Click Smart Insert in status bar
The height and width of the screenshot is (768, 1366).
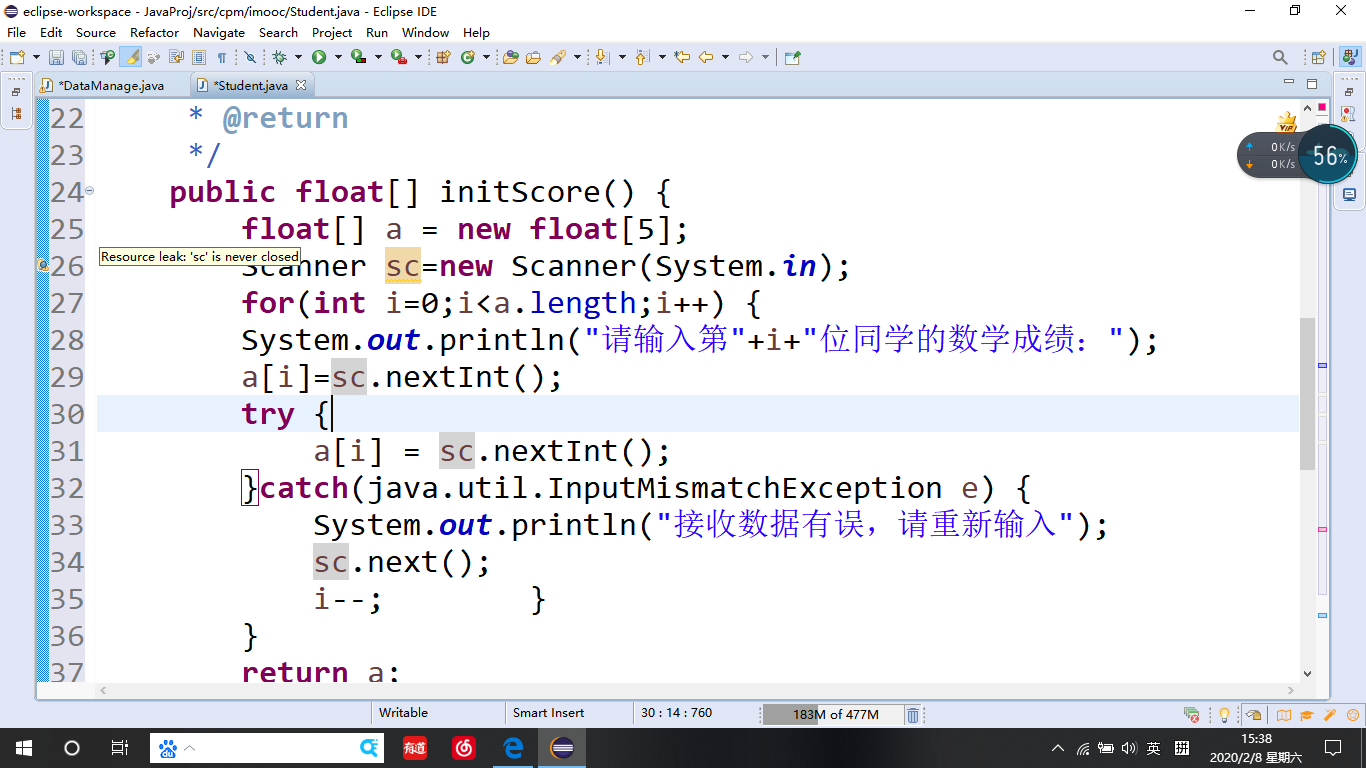[548, 713]
